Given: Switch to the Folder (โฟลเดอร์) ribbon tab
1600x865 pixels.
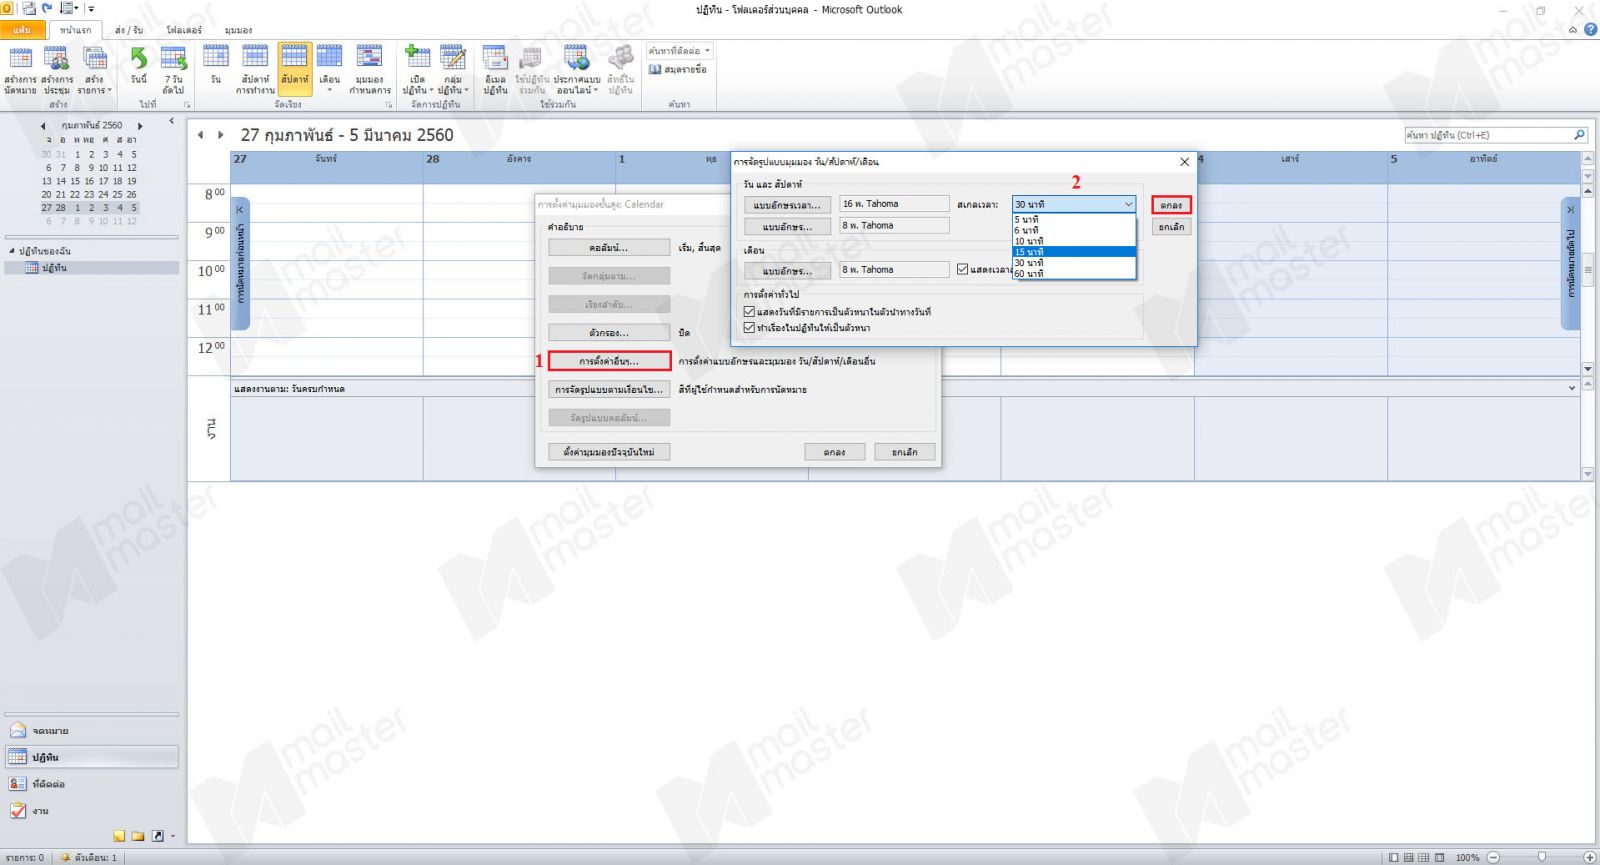Looking at the screenshot, I should point(184,30).
